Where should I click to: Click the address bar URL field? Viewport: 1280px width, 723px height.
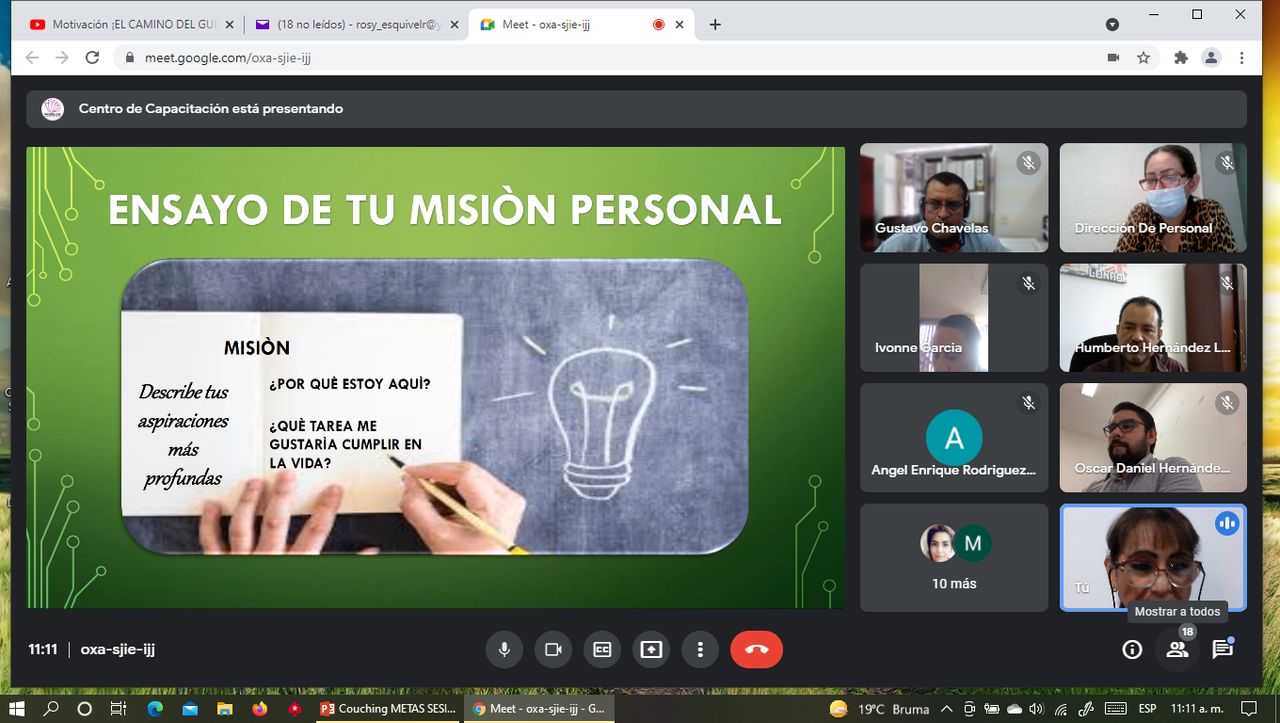[635, 58]
